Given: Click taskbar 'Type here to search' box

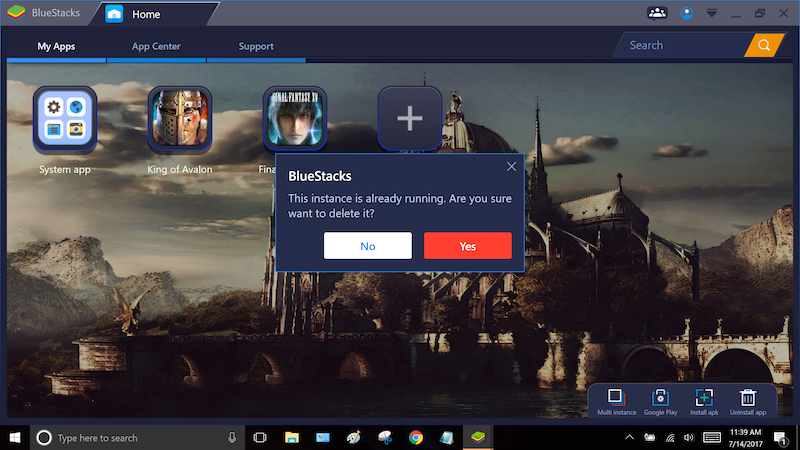Looking at the screenshot, I should (x=138, y=438).
